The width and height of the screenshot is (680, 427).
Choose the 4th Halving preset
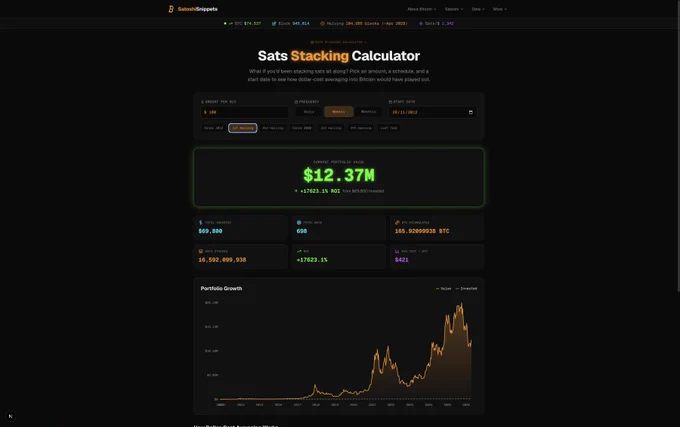(x=361, y=128)
